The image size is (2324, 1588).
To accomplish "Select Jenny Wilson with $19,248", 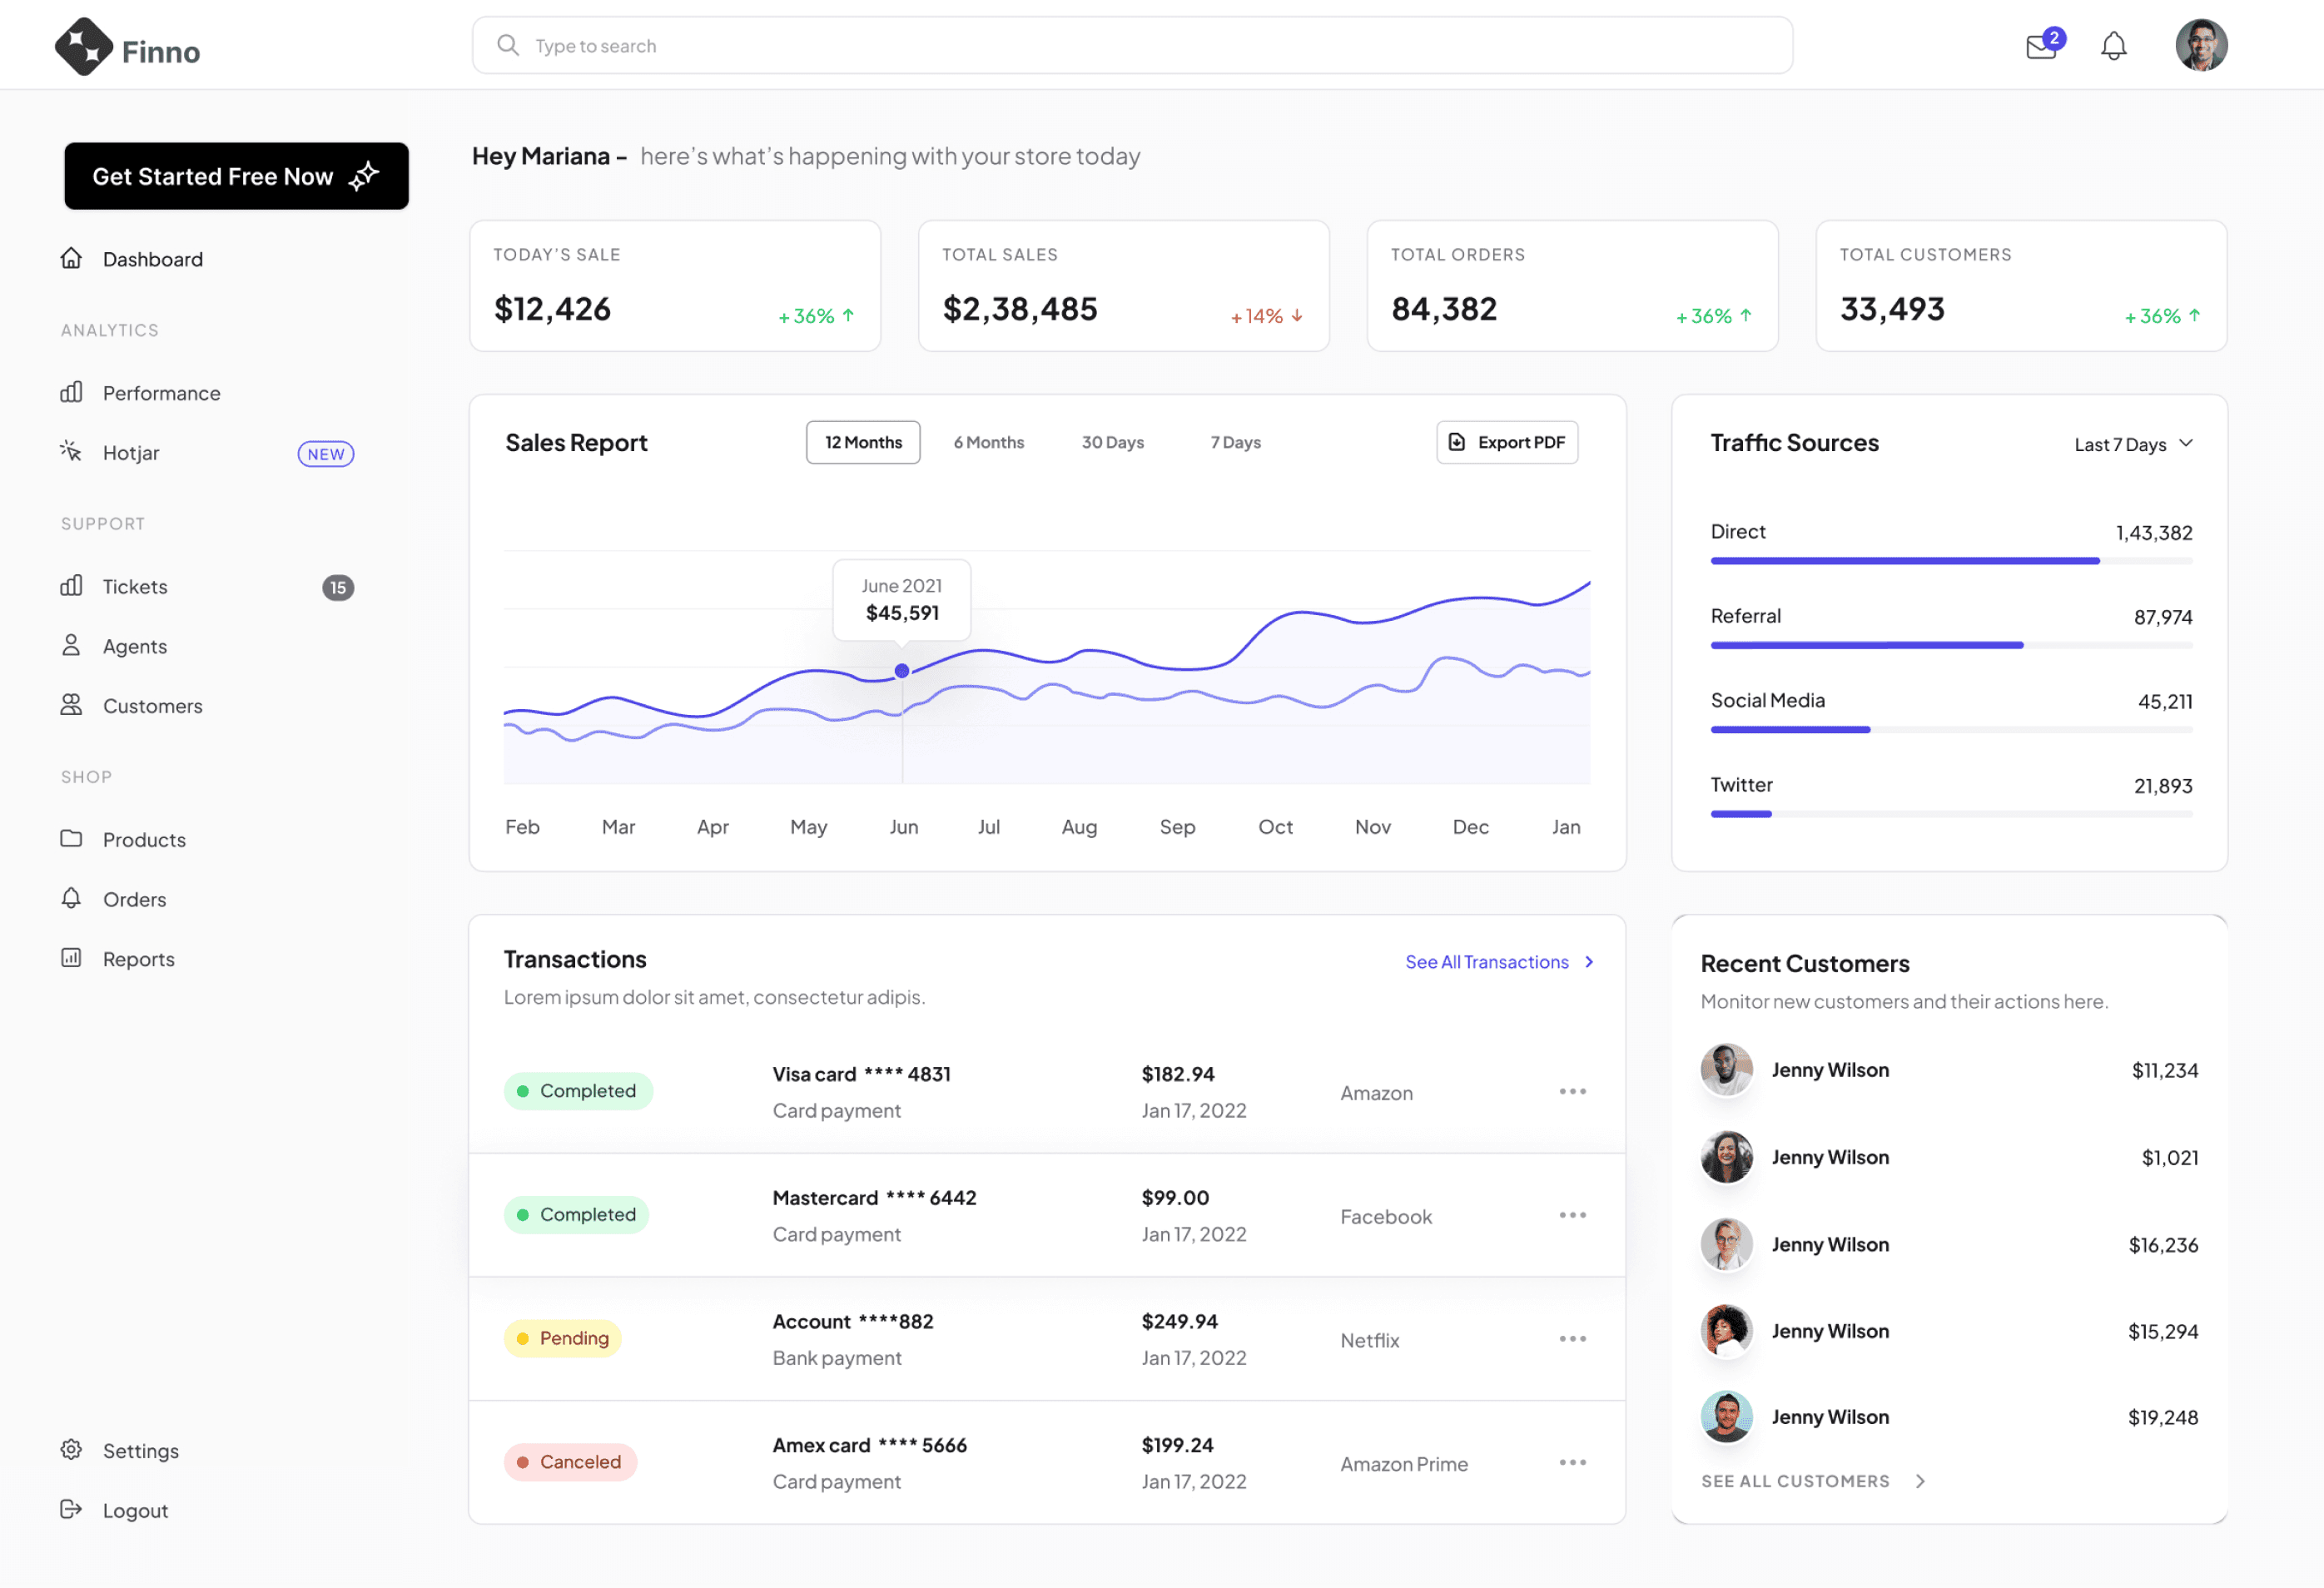I will pos(1950,1417).
